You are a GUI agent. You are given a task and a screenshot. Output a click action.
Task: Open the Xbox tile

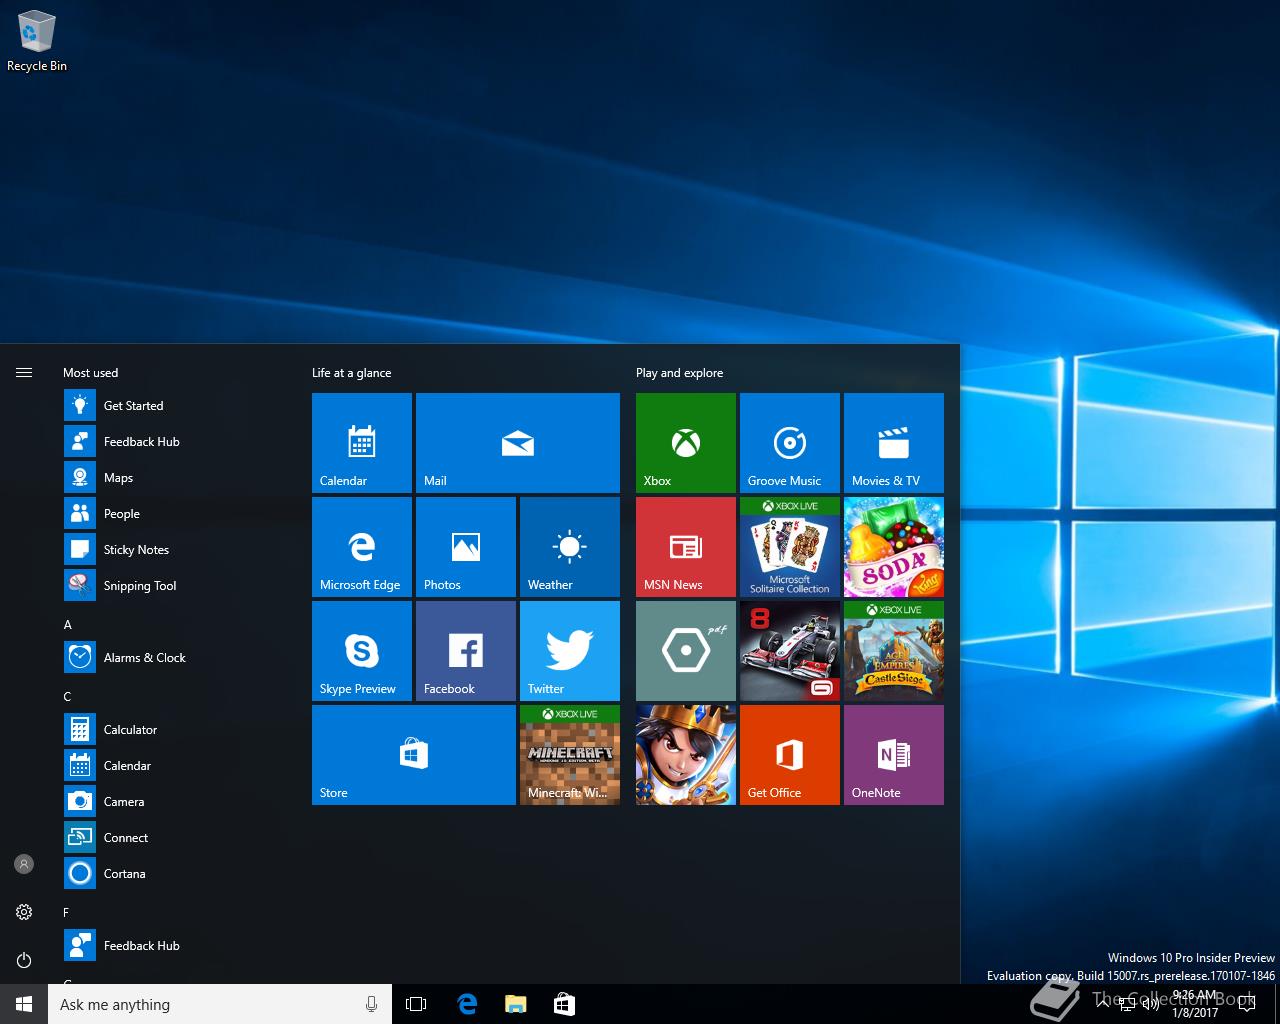pyautogui.click(x=686, y=443)
